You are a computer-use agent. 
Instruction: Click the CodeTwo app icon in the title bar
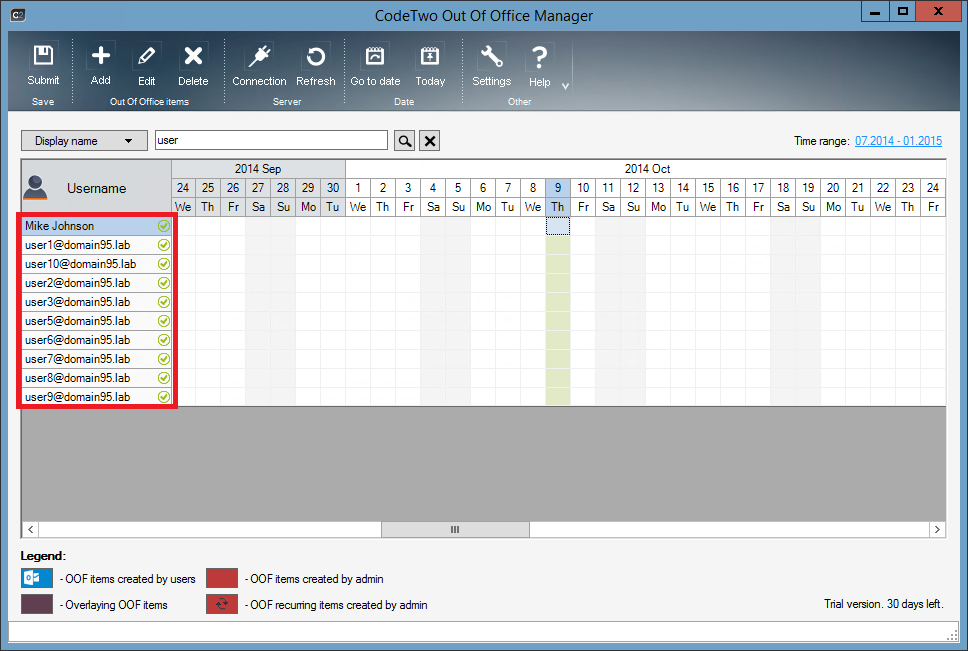18,14
